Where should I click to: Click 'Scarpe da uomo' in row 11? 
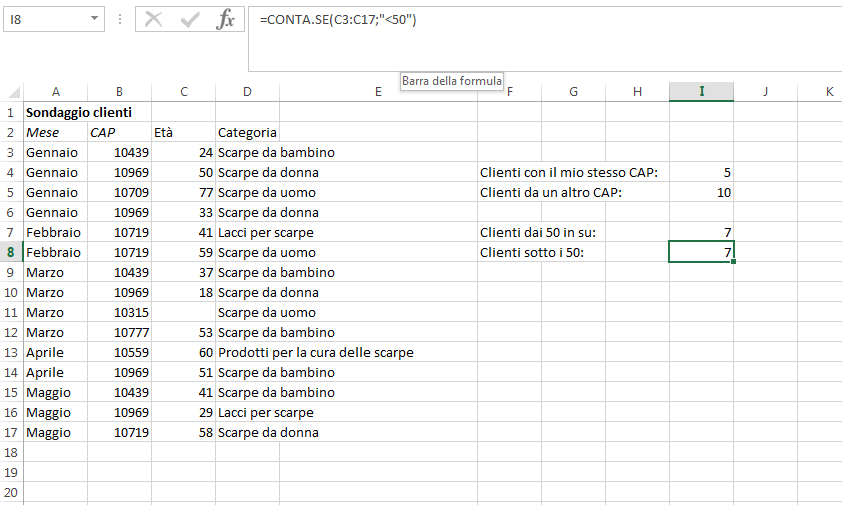[267, 313]
